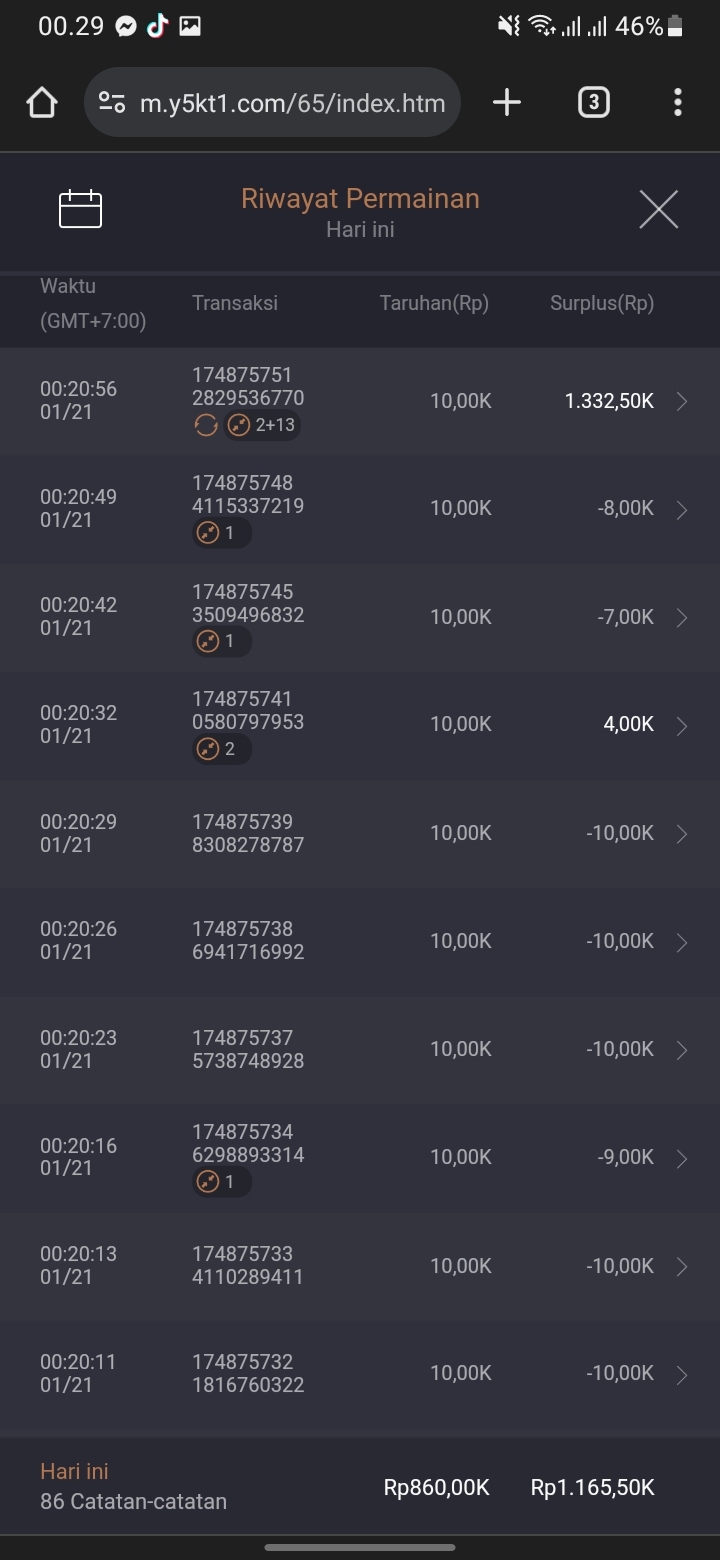The height and width of the screenshot is (1560, 720).
Task: Tap the 2+13 badge on first transaction
Action: (262, 425)
